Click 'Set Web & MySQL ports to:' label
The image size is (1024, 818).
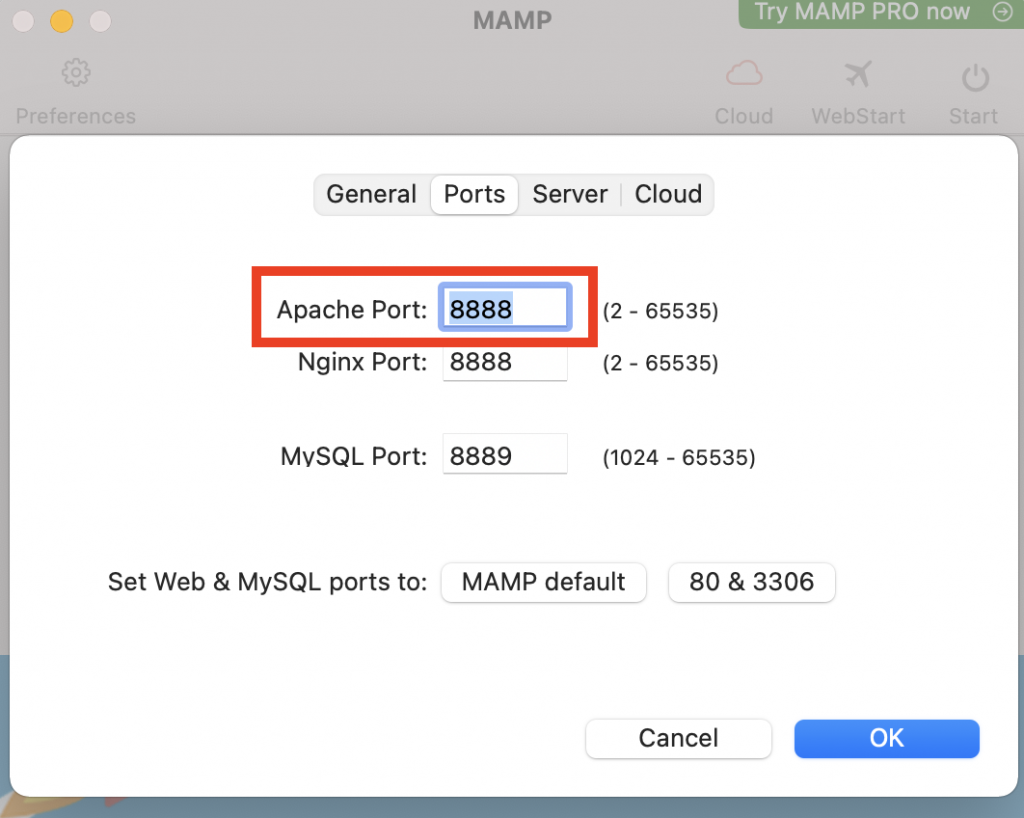coord(267,582)
